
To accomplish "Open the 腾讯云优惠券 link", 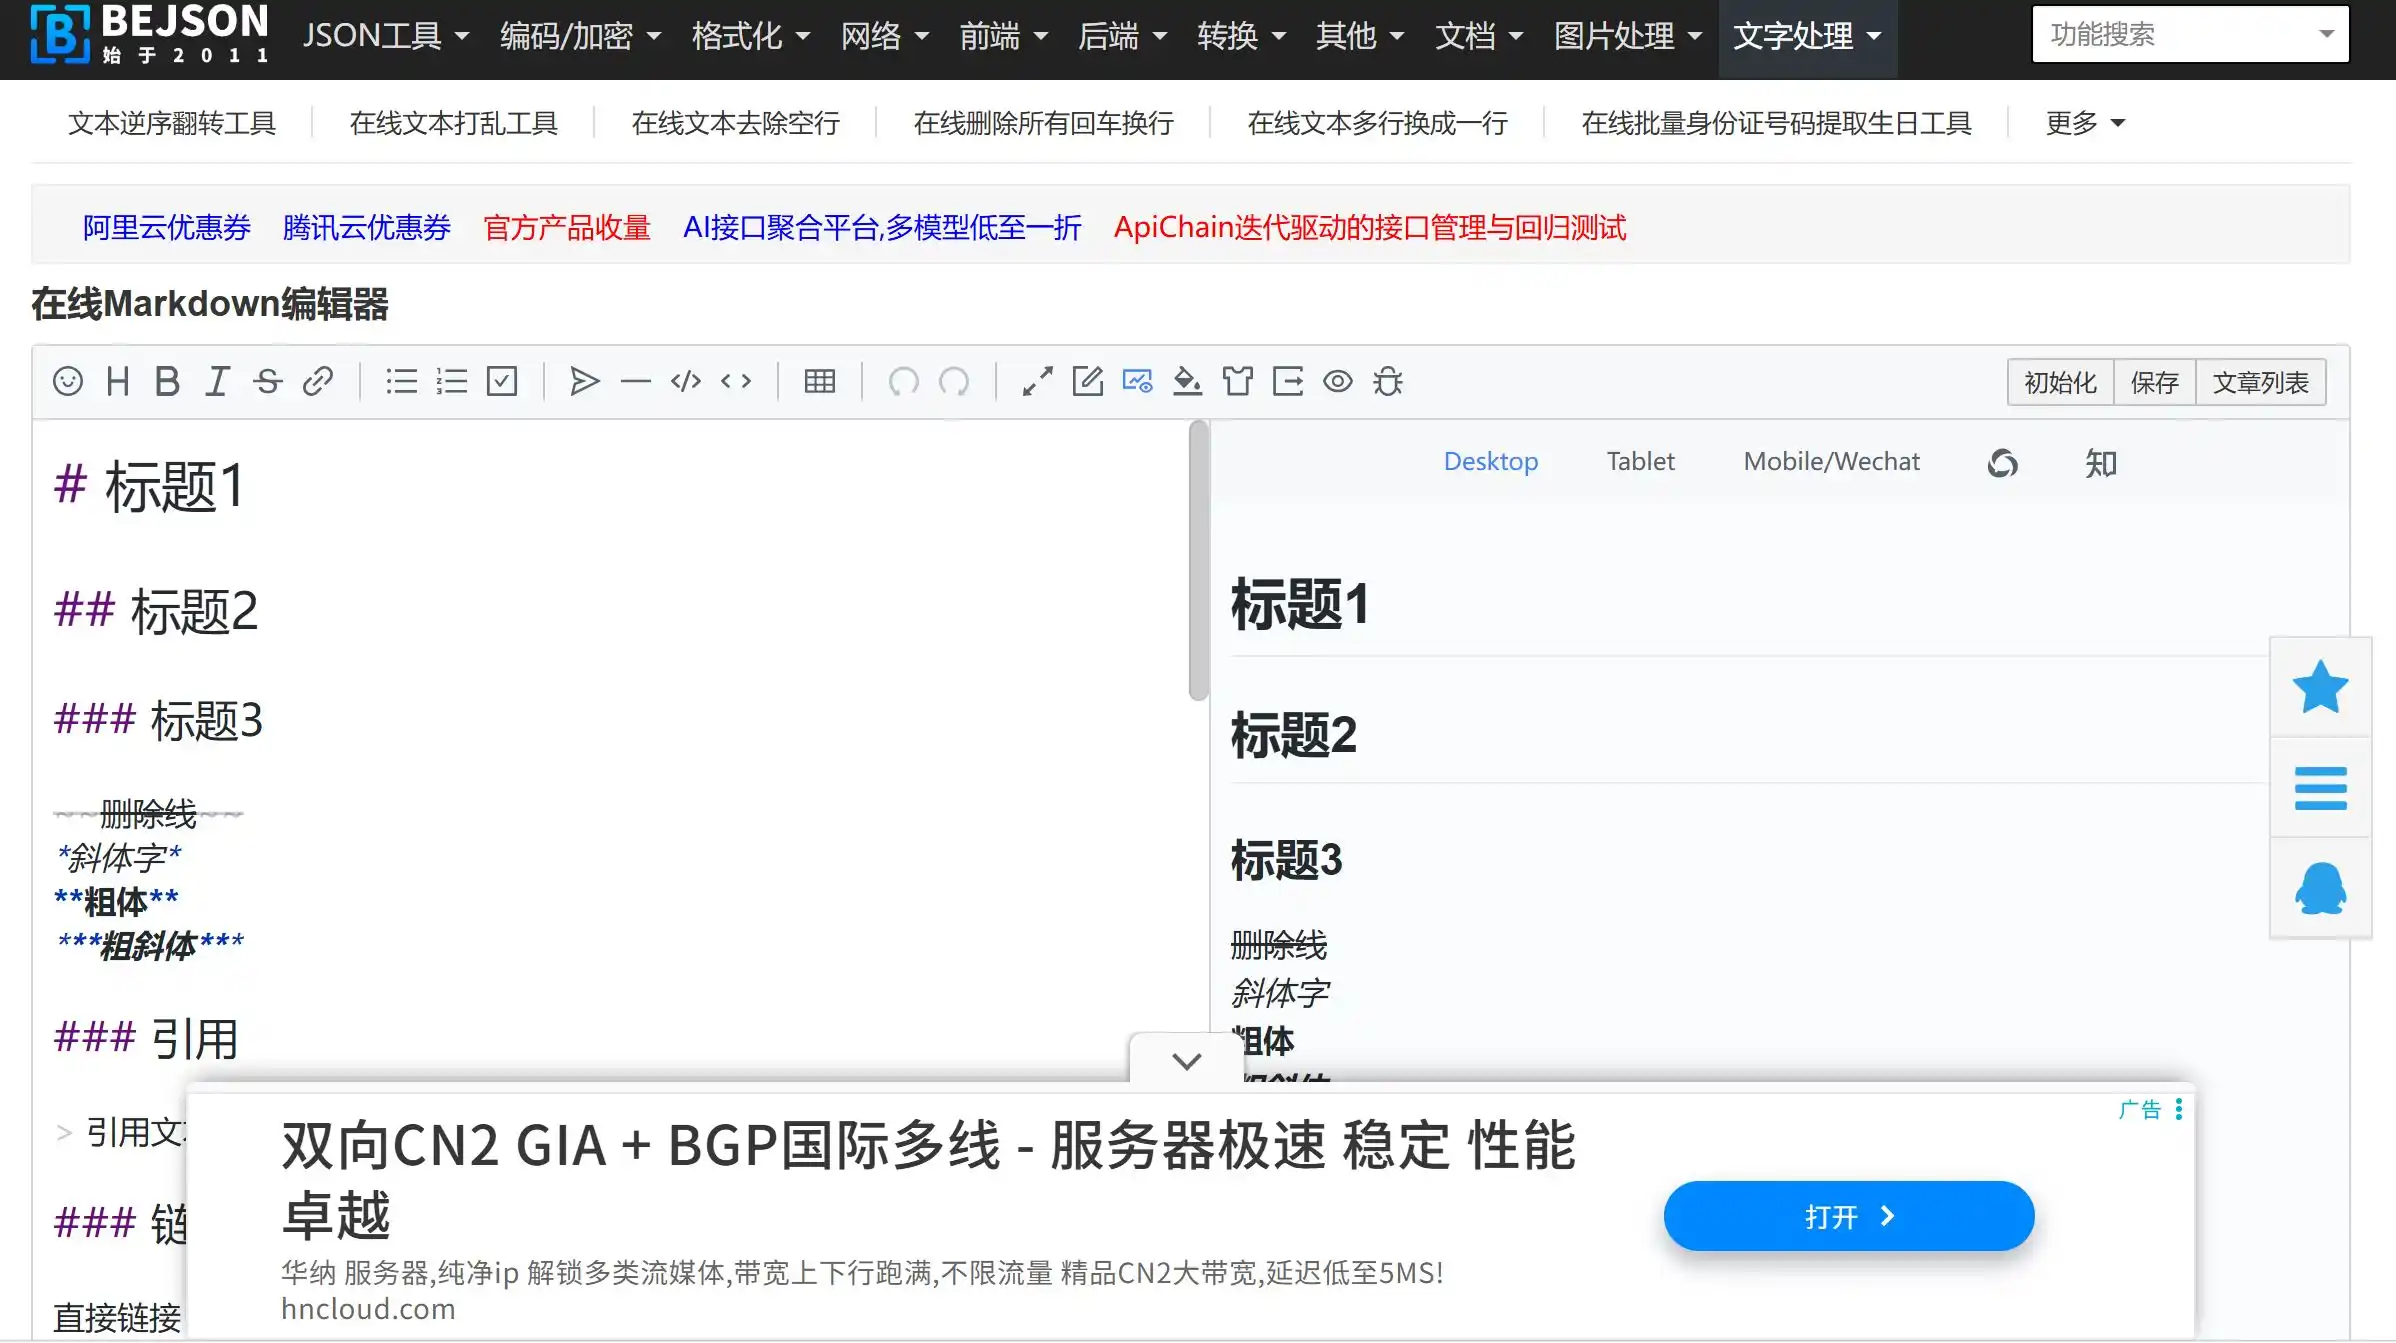I will tap(366, 227).
